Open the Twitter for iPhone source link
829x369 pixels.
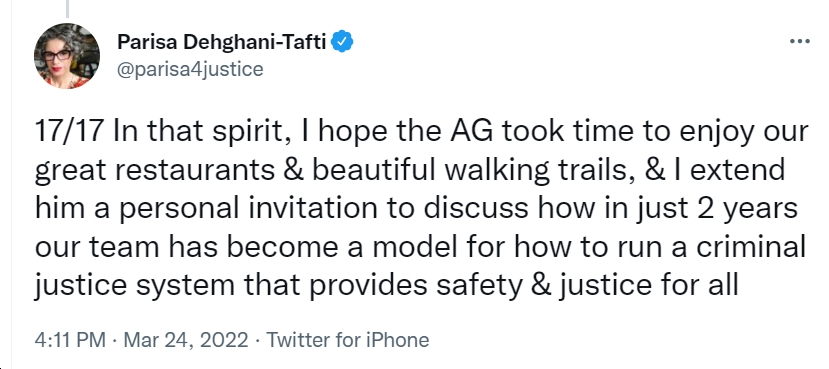click(x=347, y=340)
